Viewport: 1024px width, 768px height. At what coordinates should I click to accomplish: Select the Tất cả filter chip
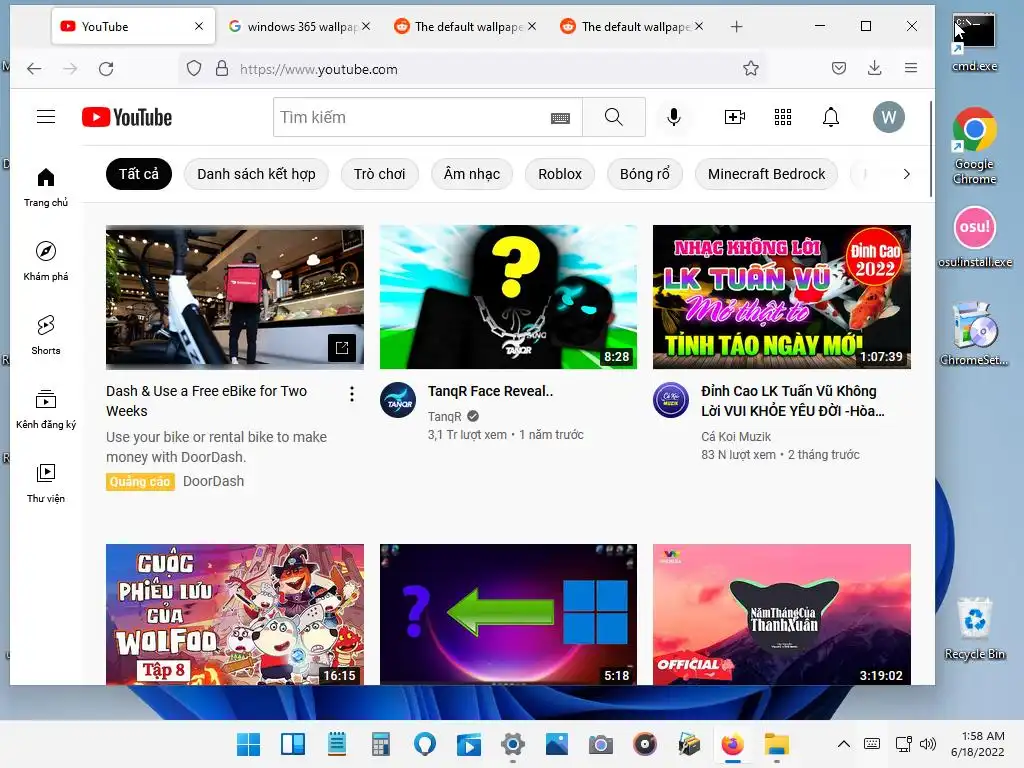[138, 174]
